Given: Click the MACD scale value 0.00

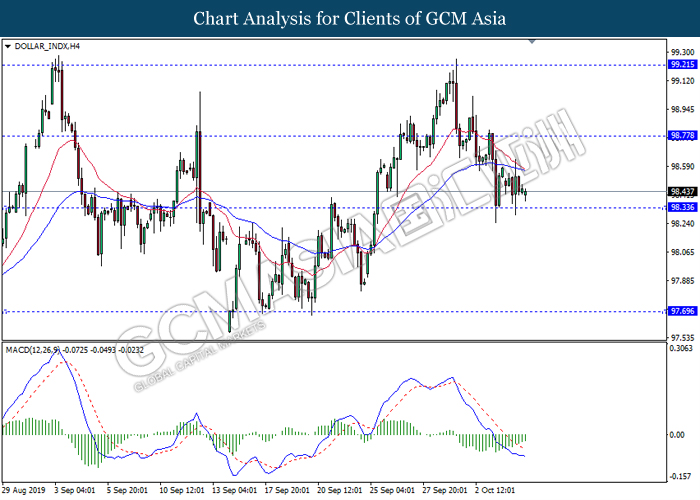Looking at the screenshot, I should coord(677,435).
